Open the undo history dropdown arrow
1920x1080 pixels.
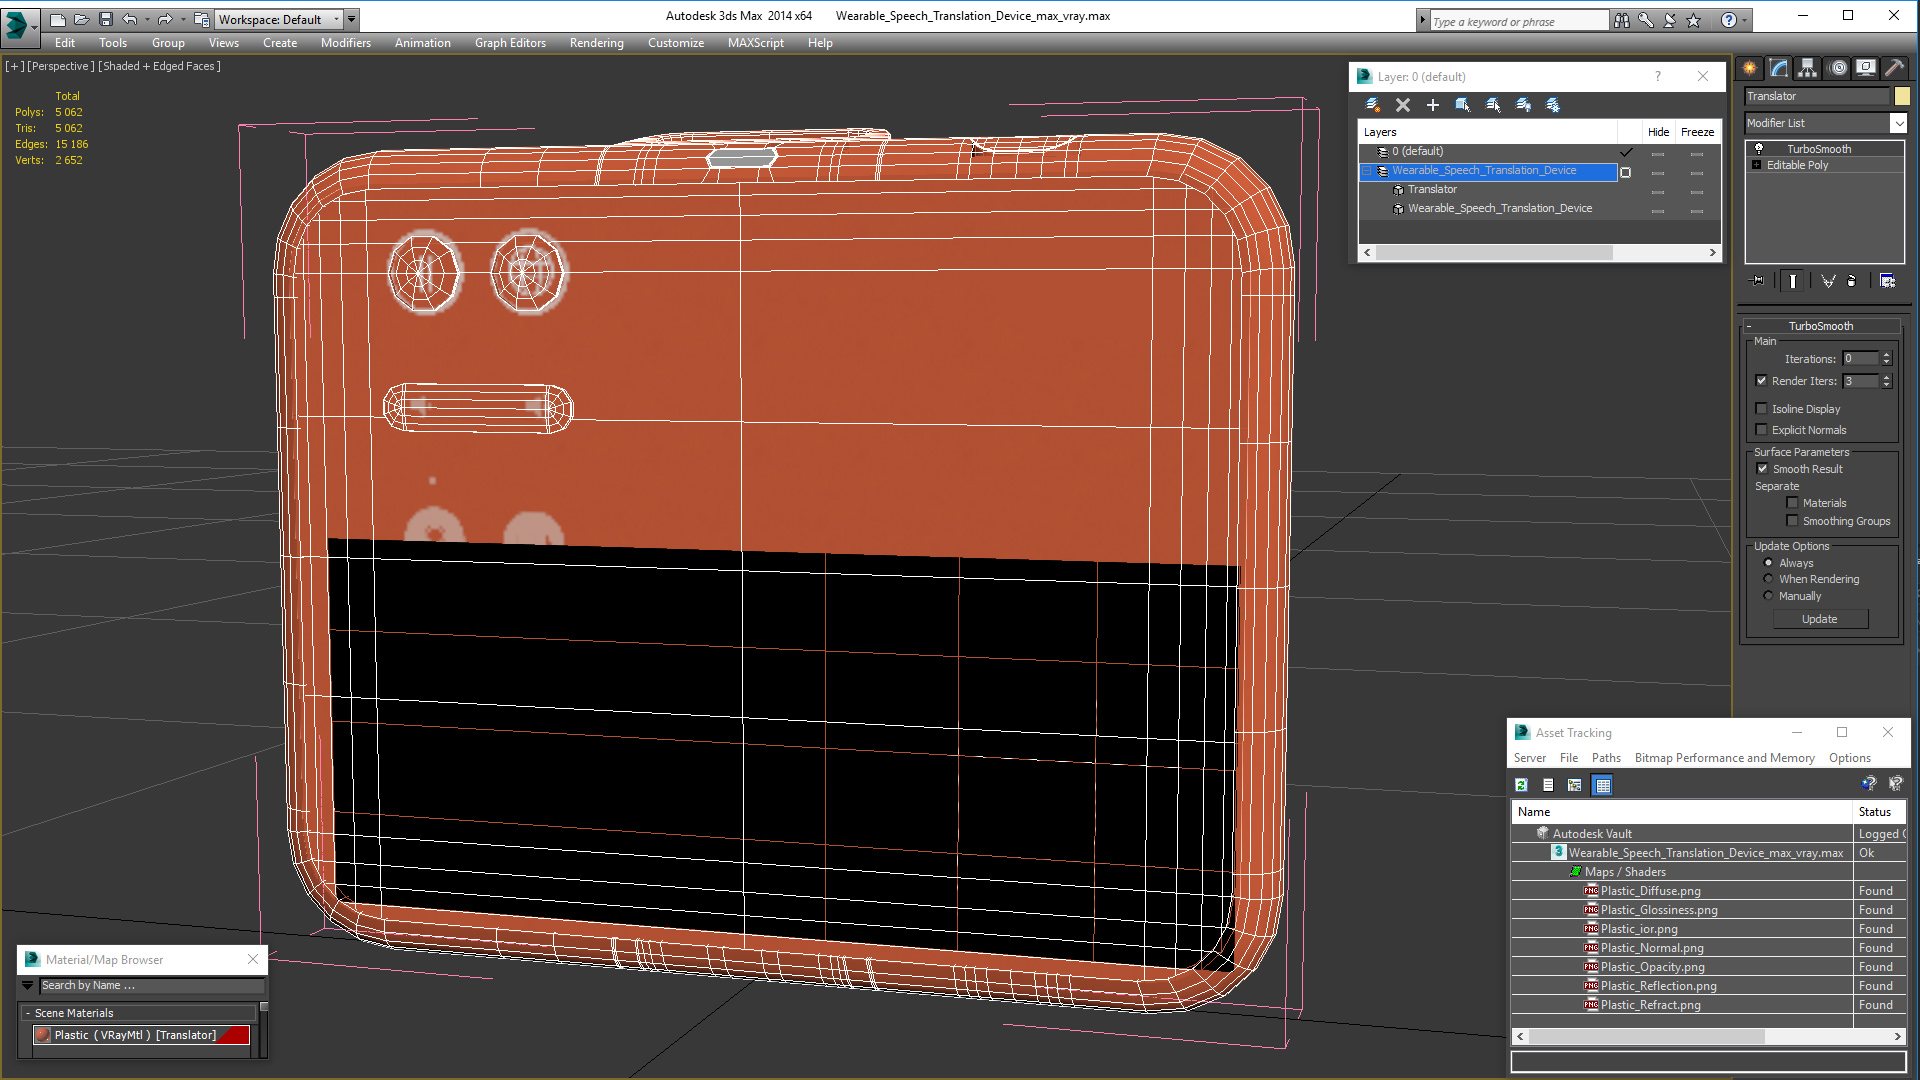coord(147,19)
